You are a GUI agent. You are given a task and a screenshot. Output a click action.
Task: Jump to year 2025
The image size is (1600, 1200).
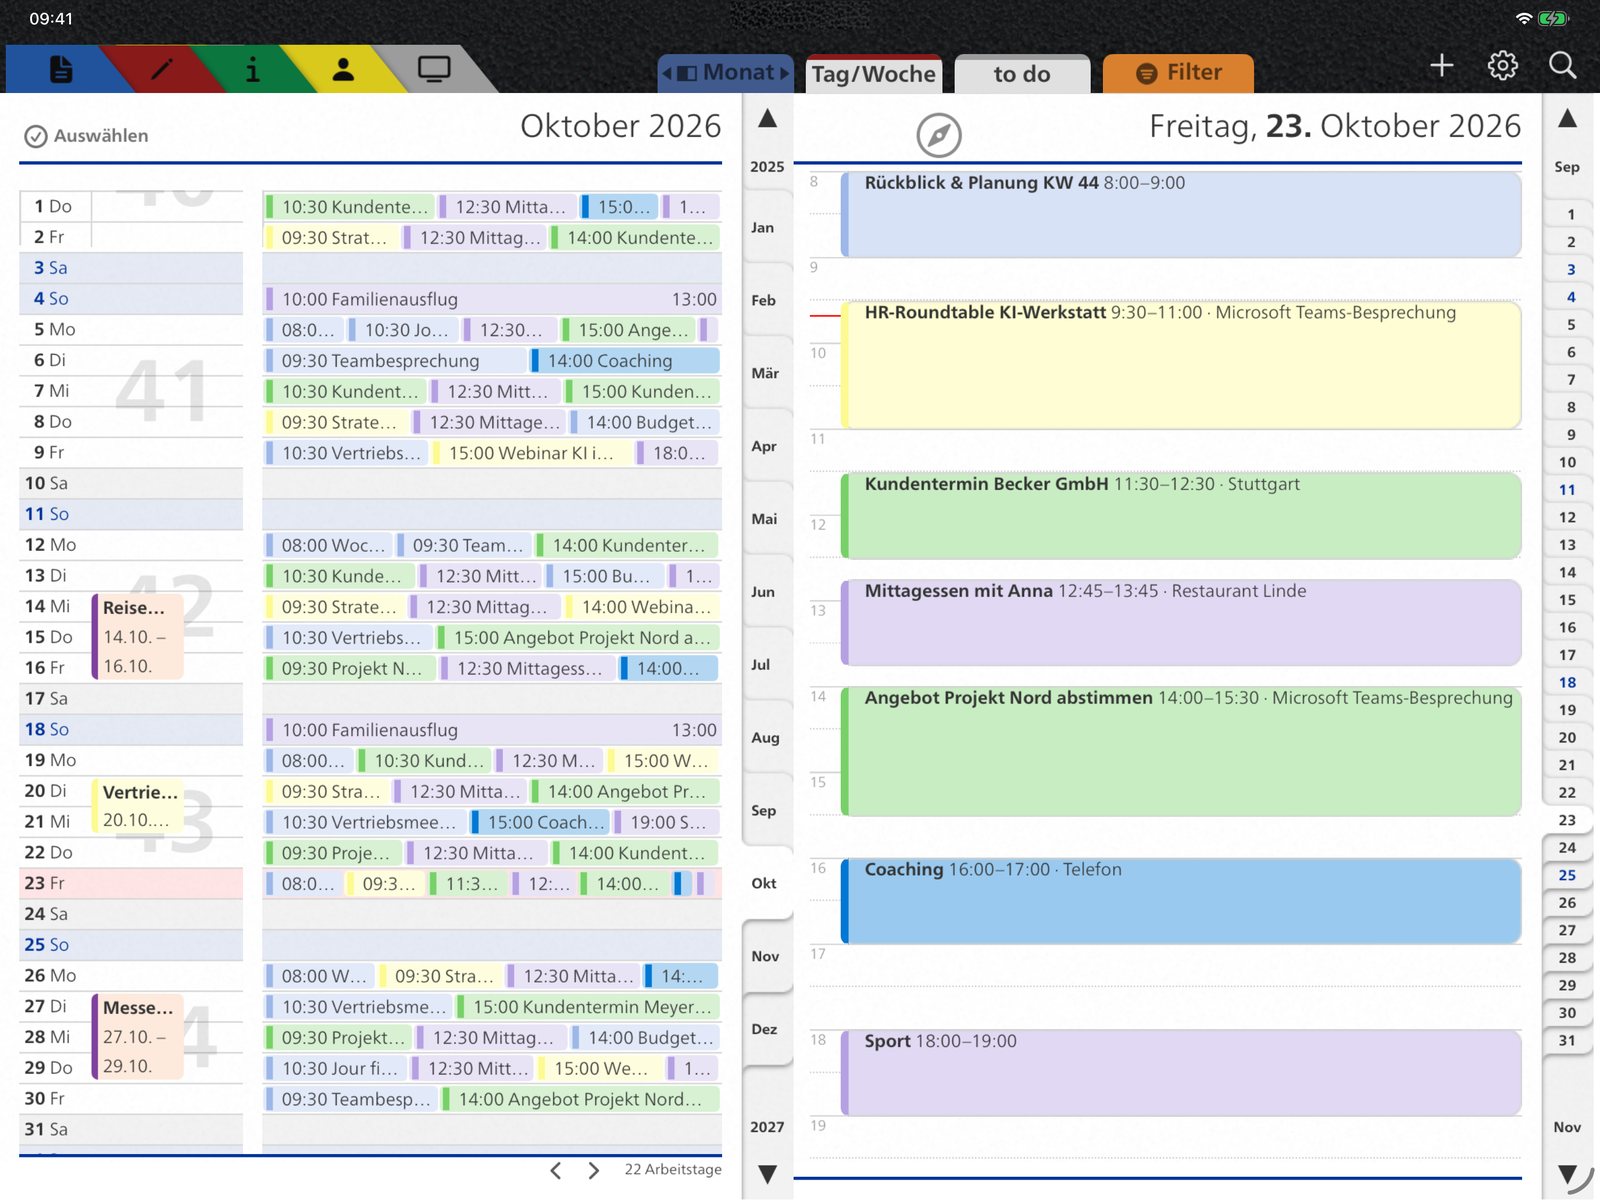click(x=767, y=167)
